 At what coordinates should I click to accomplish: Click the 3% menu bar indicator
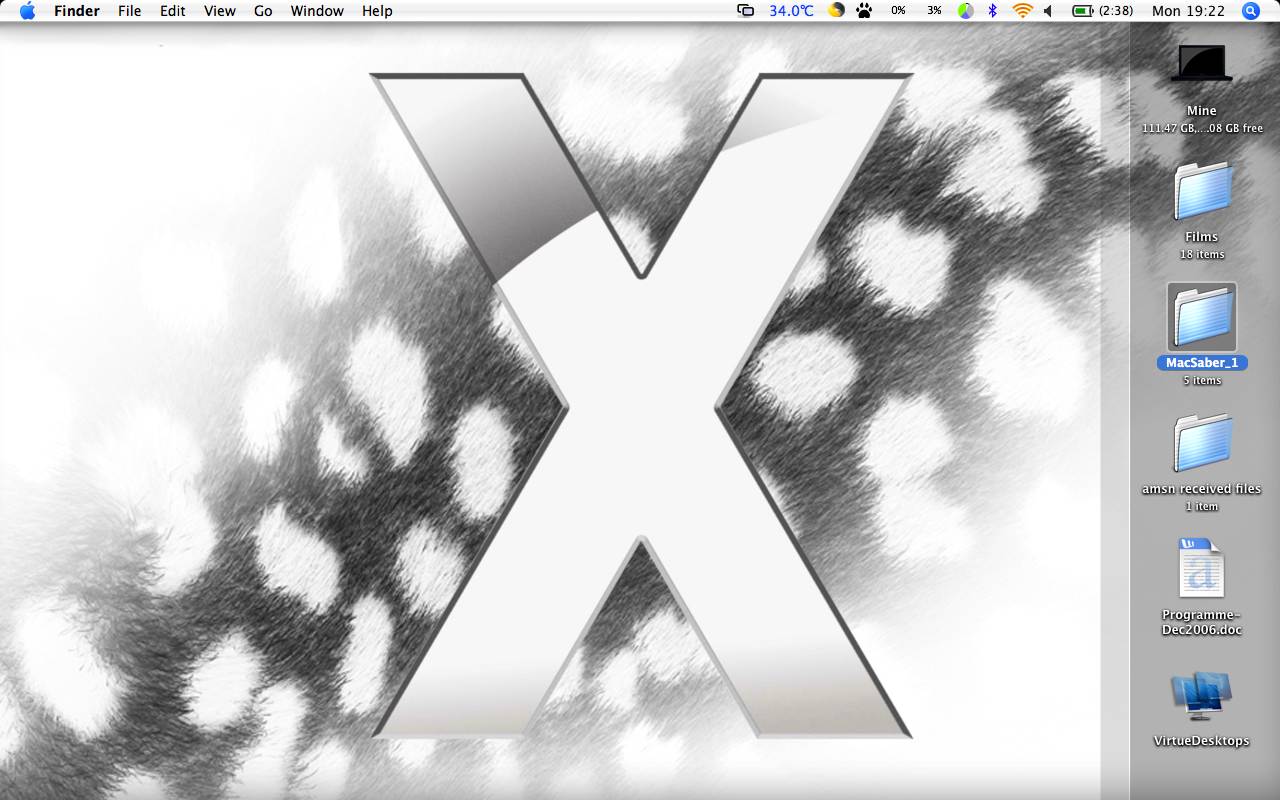pyautogui.click(x=934, y=11)
